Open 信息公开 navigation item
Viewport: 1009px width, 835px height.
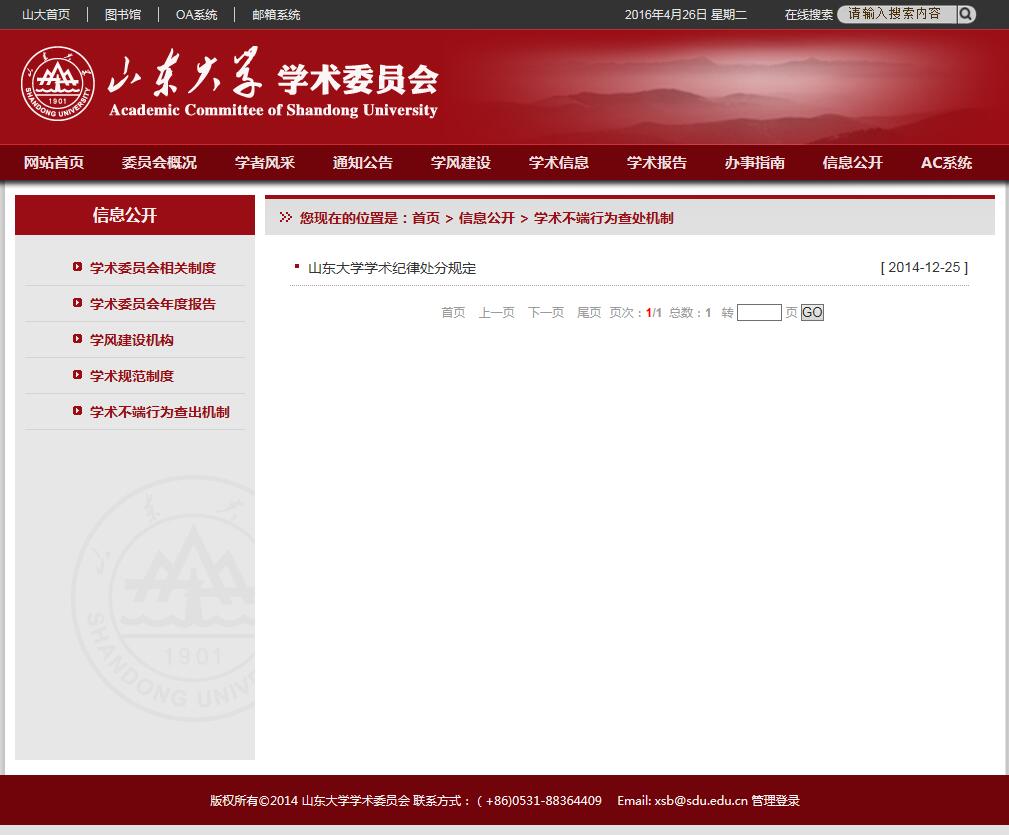click(853, 163)
